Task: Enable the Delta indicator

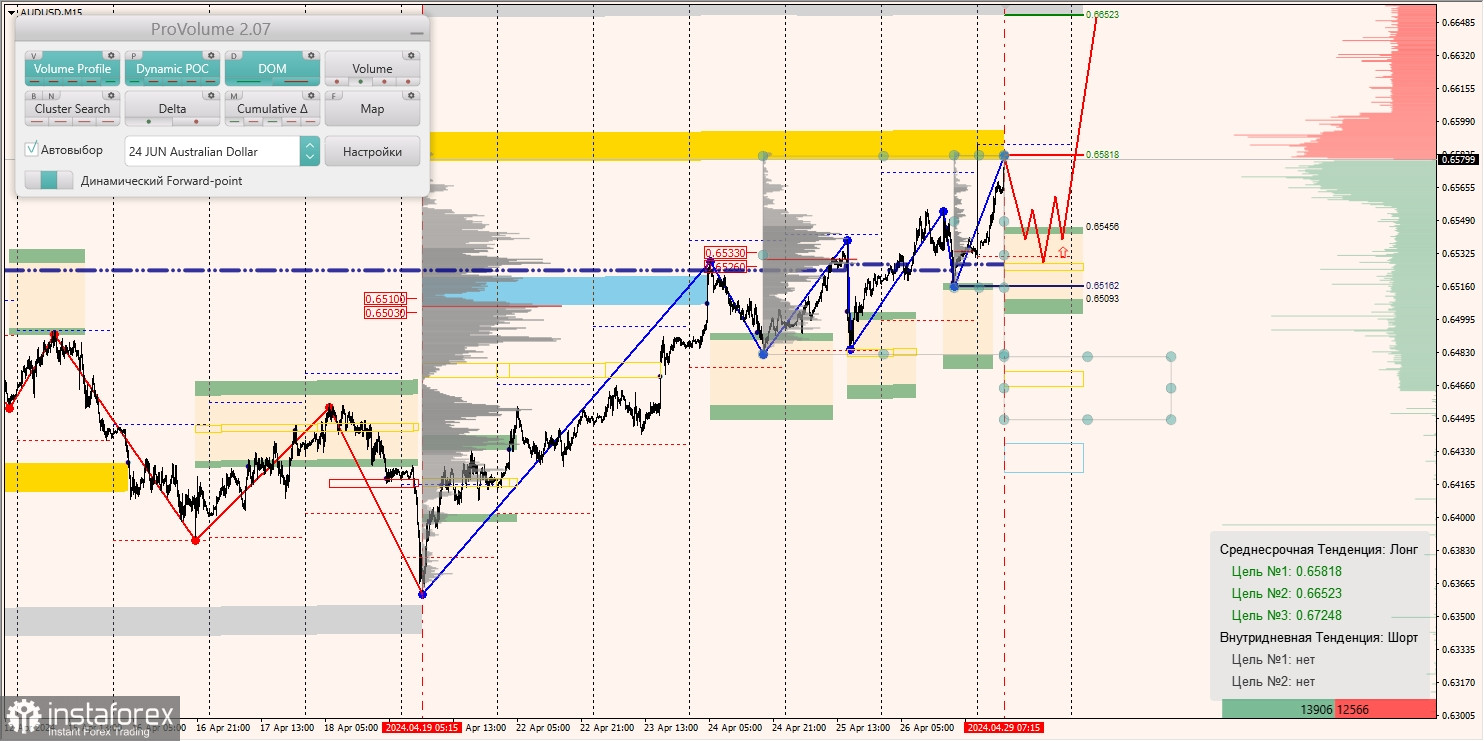Action: pos(172,109)
